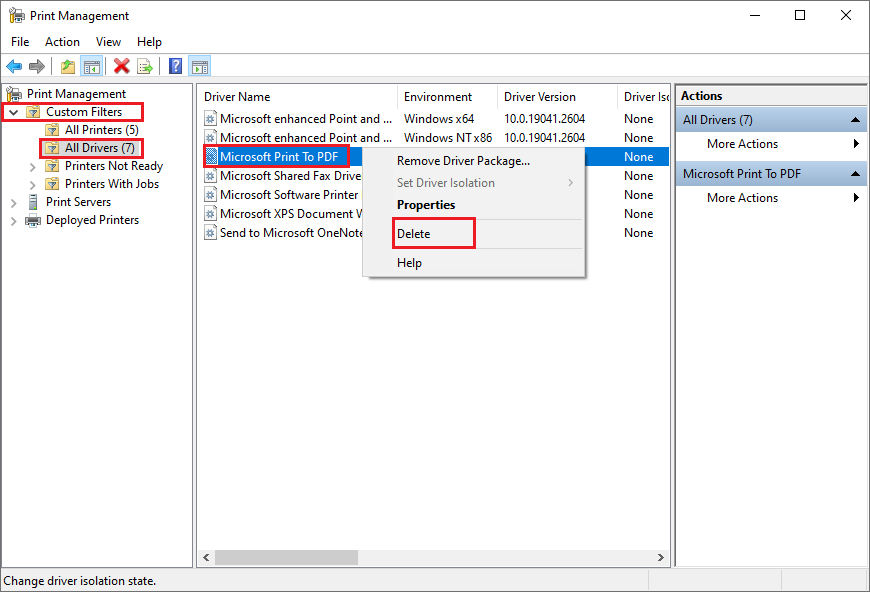Open the File menu
The height and width of the screenshot is (592, 870).
click(20, 42)
